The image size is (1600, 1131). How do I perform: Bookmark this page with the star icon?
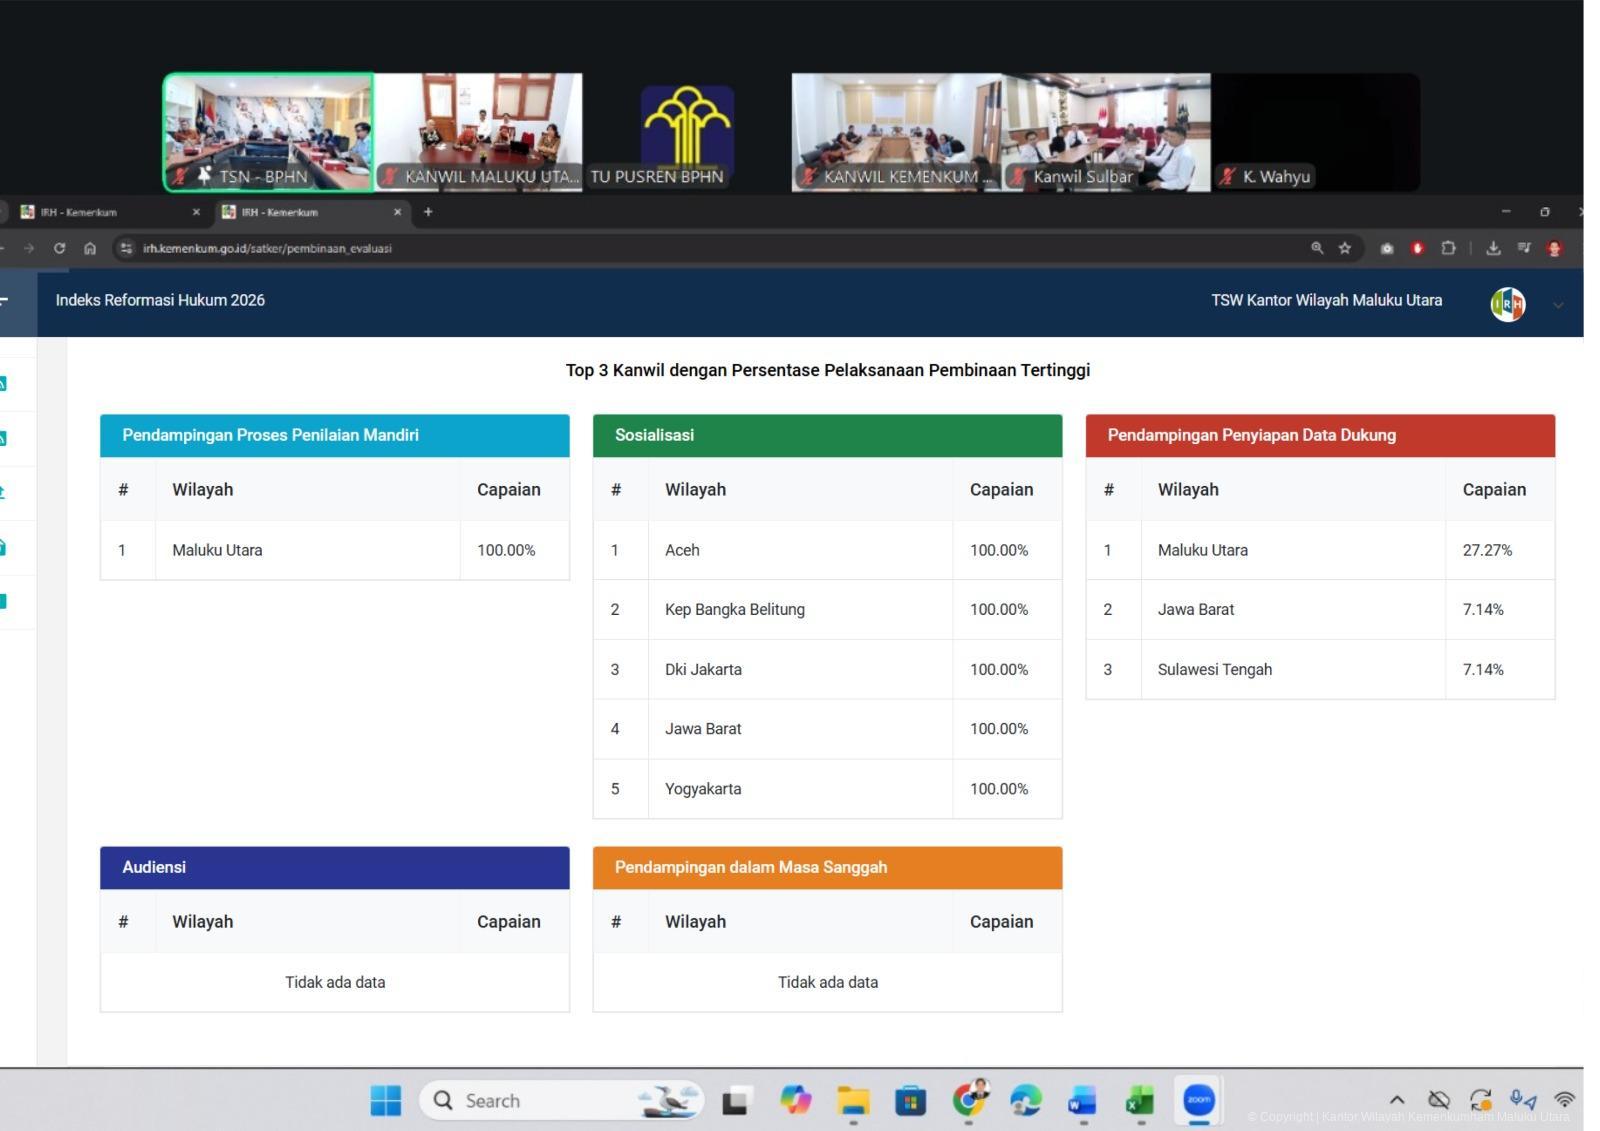point(1345,248)
